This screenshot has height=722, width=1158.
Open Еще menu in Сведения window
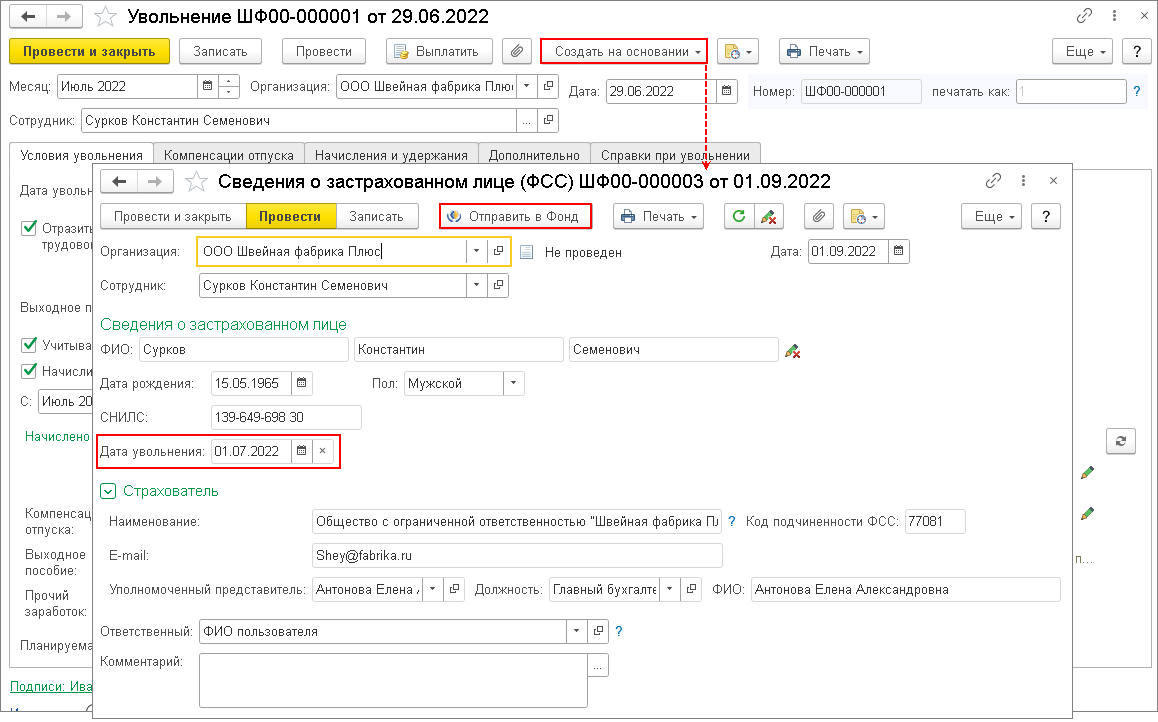[x=992, y=216]
